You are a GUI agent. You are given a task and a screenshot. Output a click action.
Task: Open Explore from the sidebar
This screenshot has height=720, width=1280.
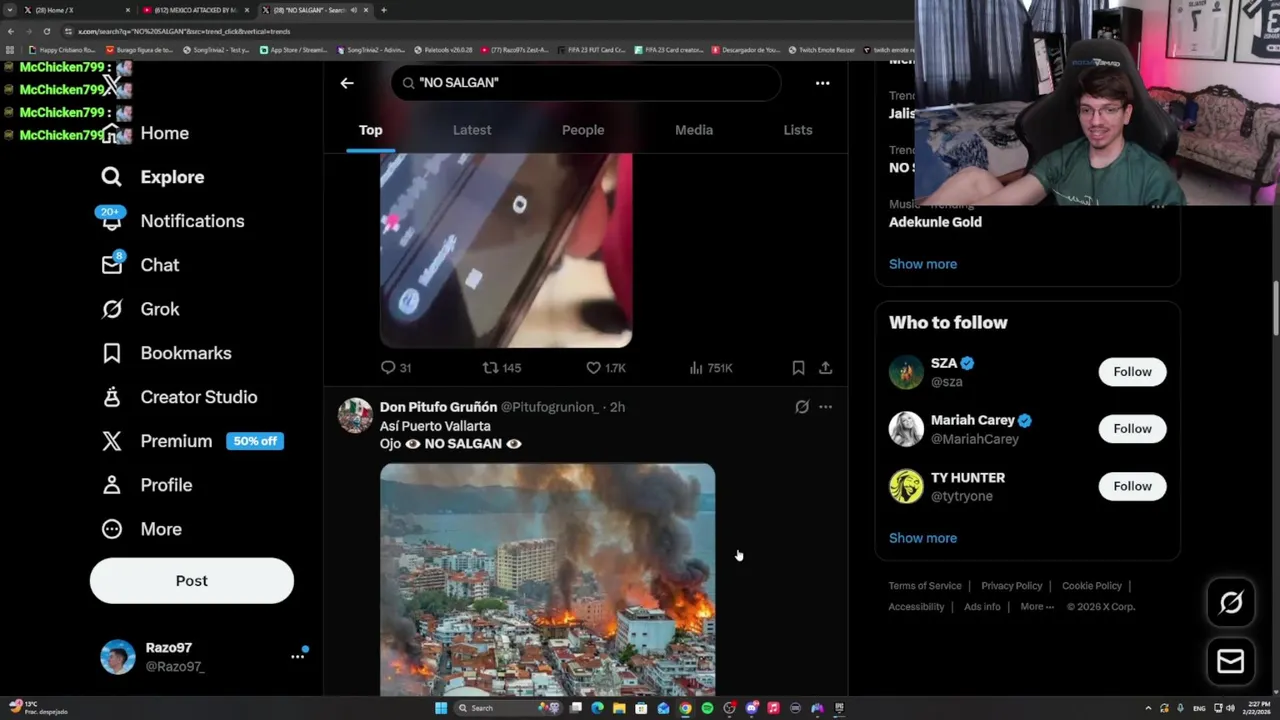tap(152, 177)
